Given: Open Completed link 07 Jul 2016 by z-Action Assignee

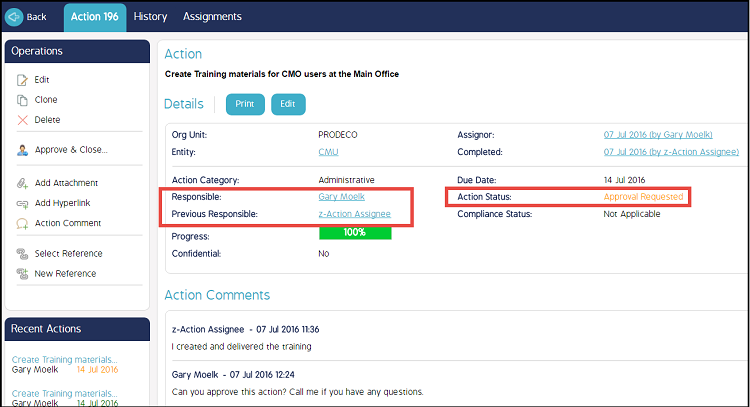Looking at the screenshot, I should (671, 152).
